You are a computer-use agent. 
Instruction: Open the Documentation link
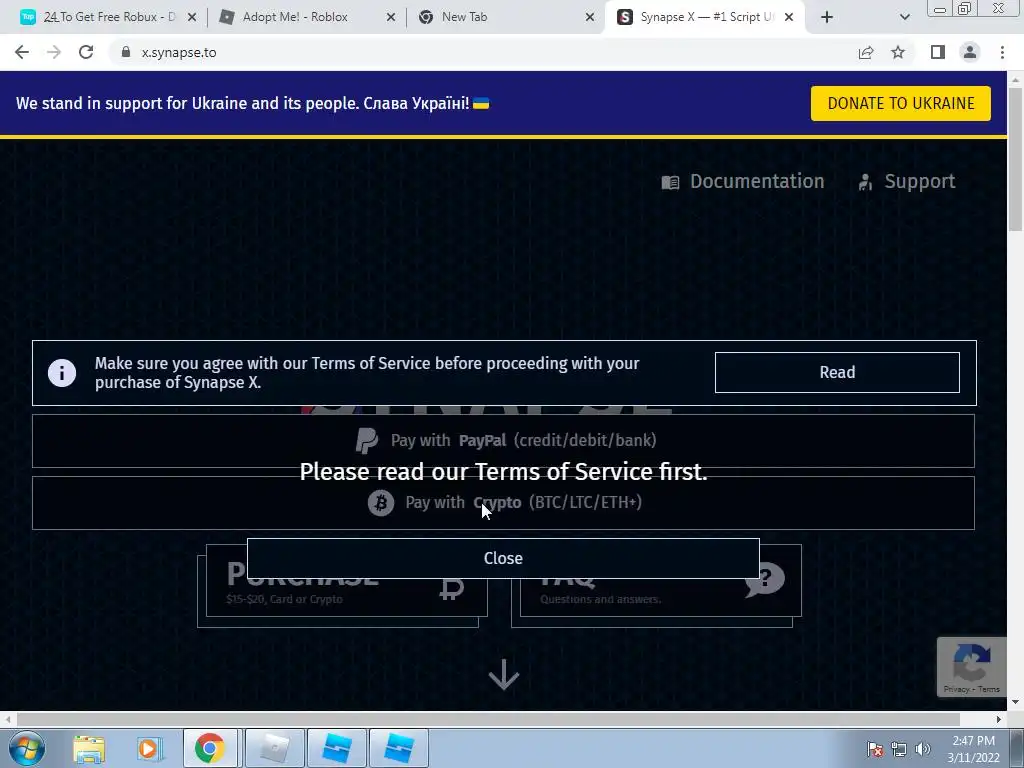743,181
